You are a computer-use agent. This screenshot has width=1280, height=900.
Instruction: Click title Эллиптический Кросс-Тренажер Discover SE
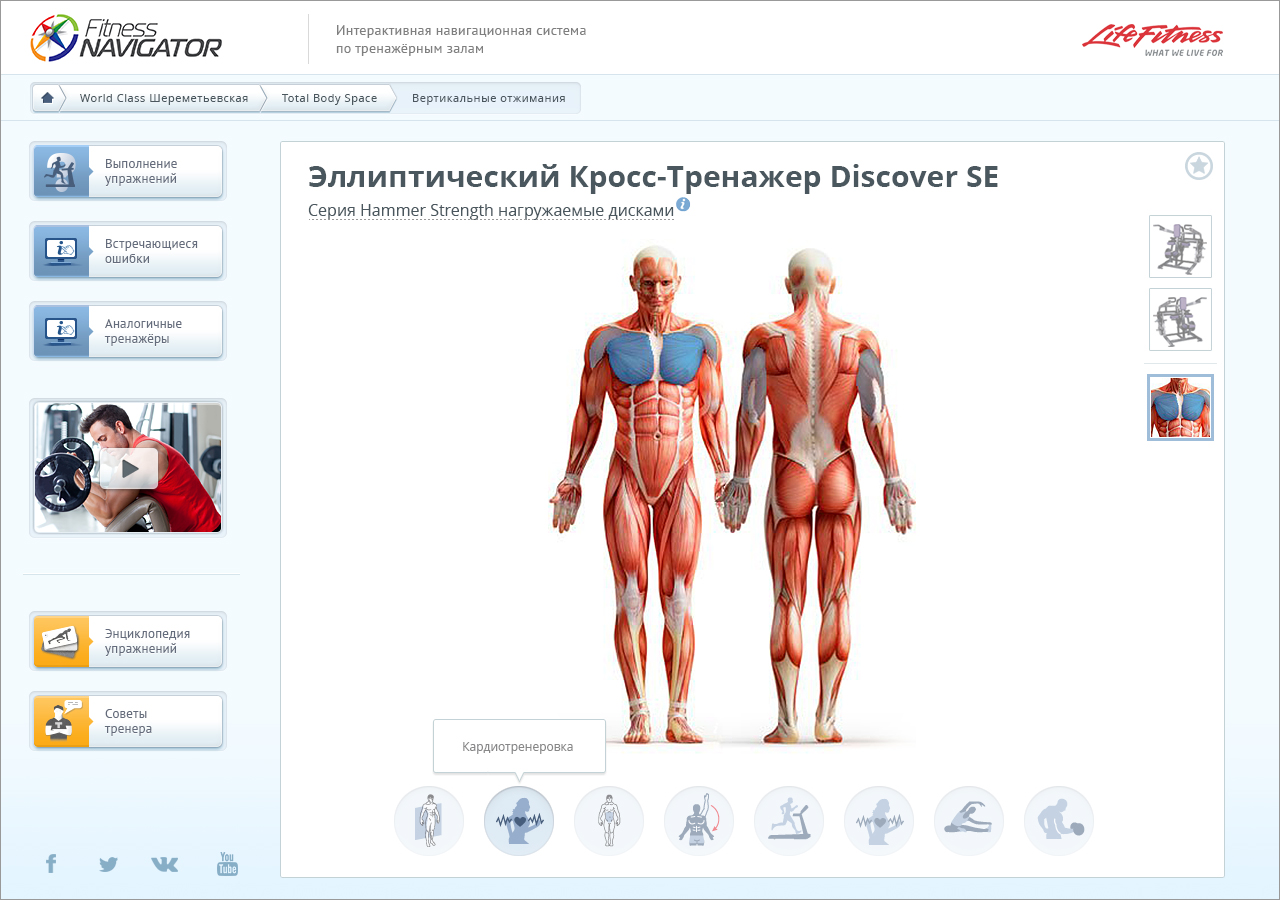point(653,177)
